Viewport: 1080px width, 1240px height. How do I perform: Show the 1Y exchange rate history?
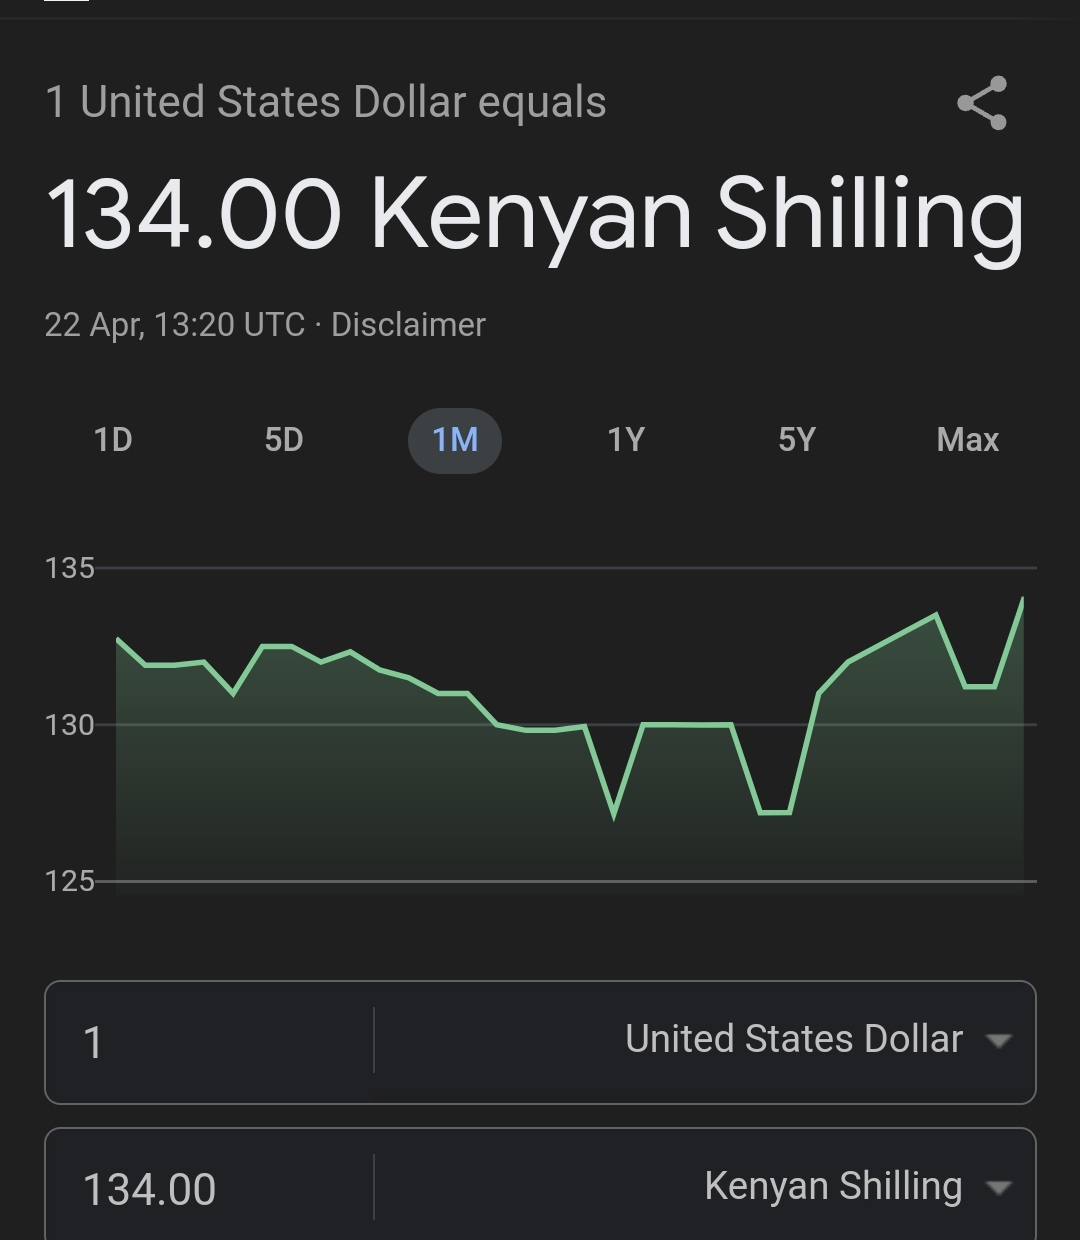click(626, 440)
